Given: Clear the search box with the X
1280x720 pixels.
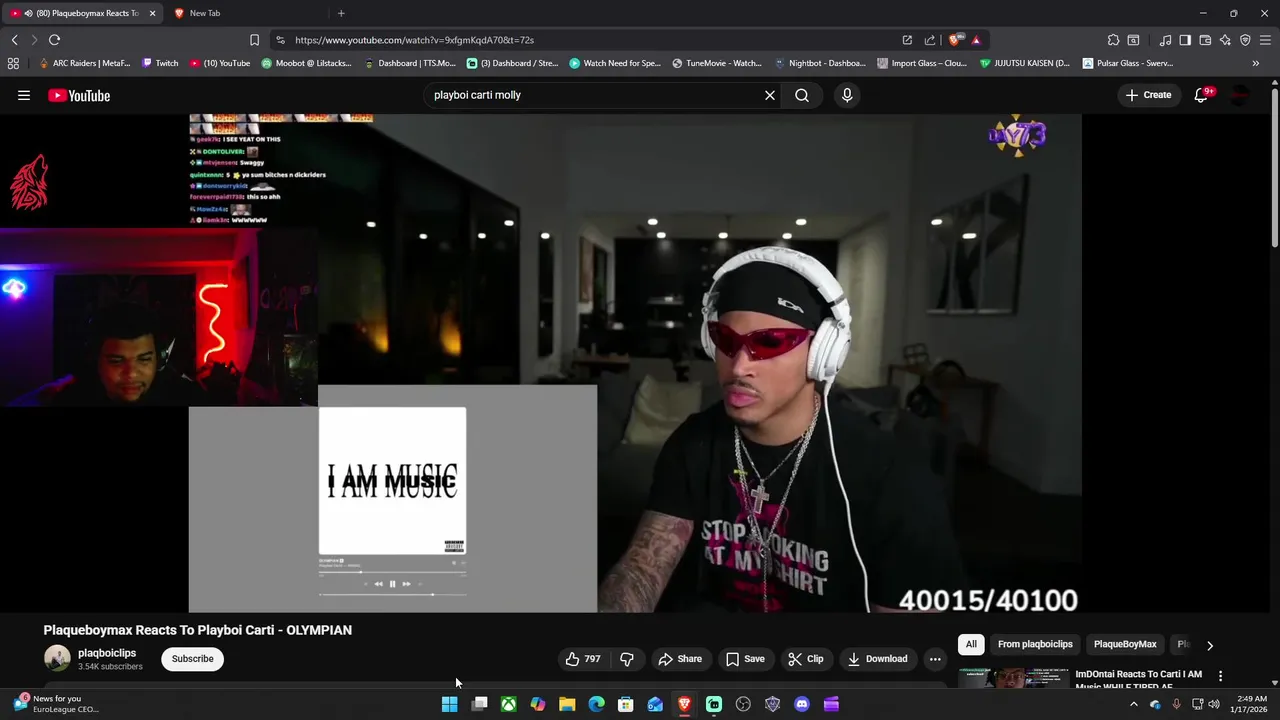Looking at the screenshot, I should coord(770,95).
